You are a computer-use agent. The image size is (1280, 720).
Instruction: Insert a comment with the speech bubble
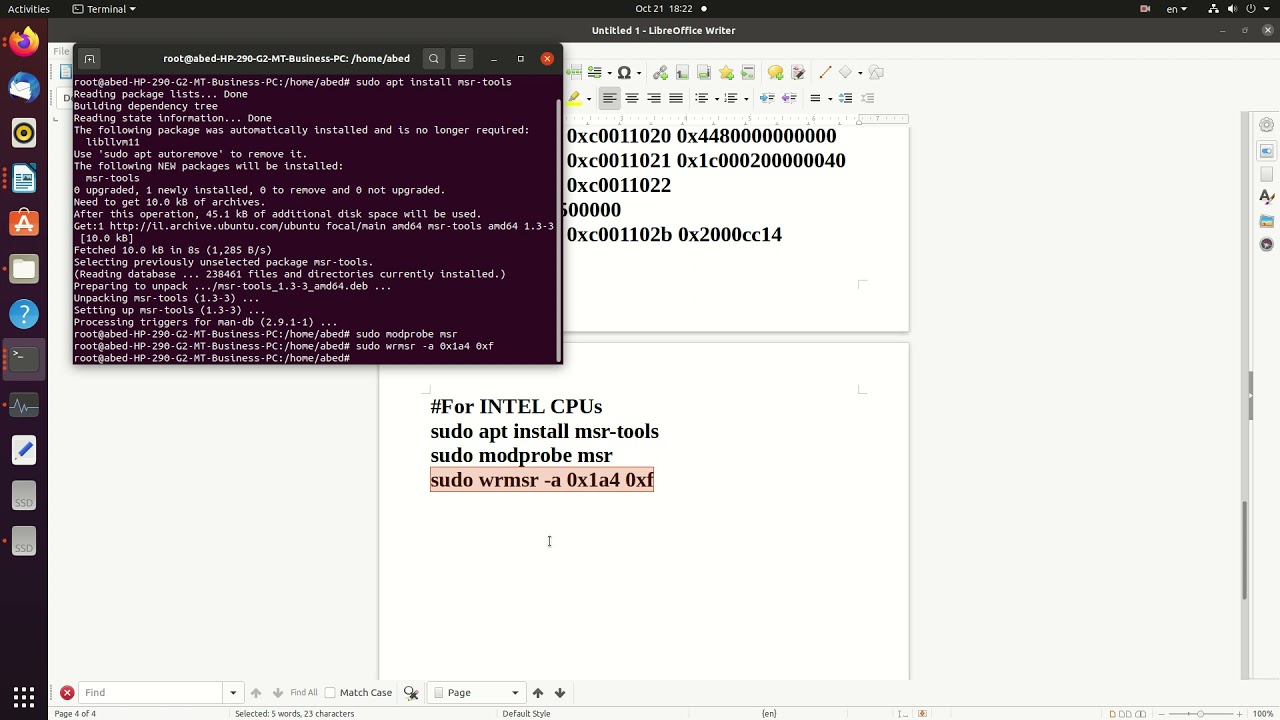pos(775,72)
